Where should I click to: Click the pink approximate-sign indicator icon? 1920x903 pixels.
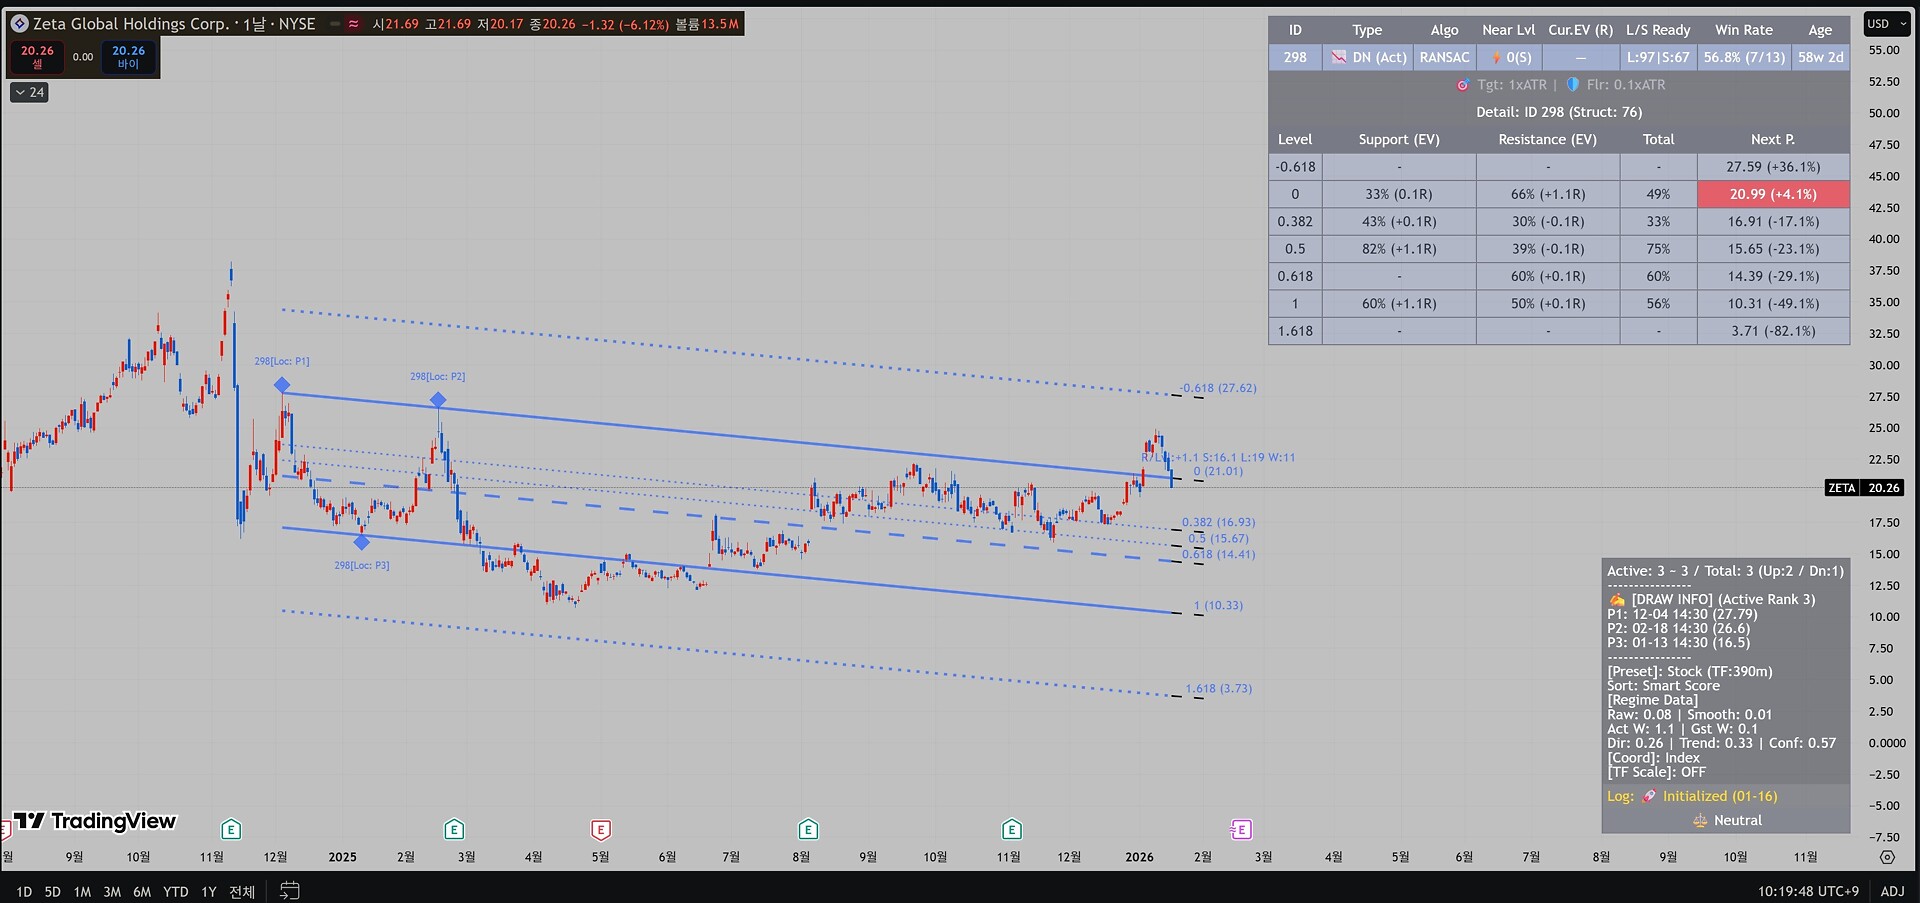[x=353, y=24]
